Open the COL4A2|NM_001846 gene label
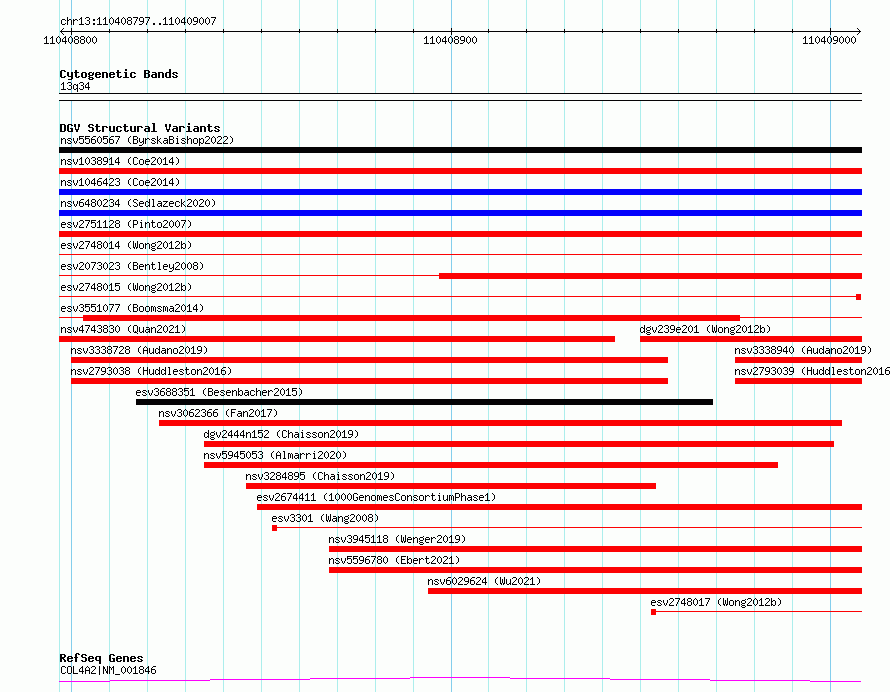 coord(108,670)
